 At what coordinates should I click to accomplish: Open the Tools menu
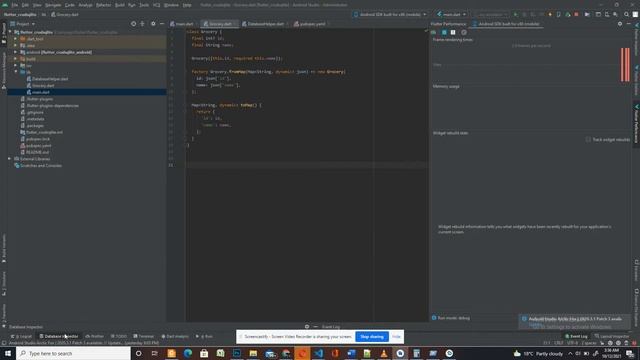144,5
